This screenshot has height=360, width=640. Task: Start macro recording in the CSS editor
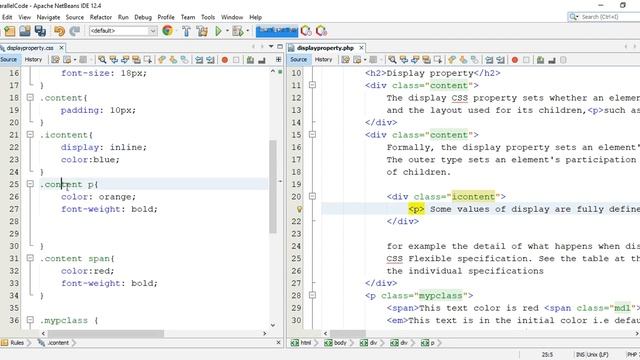pyautogui.click(x=224, y=60)
